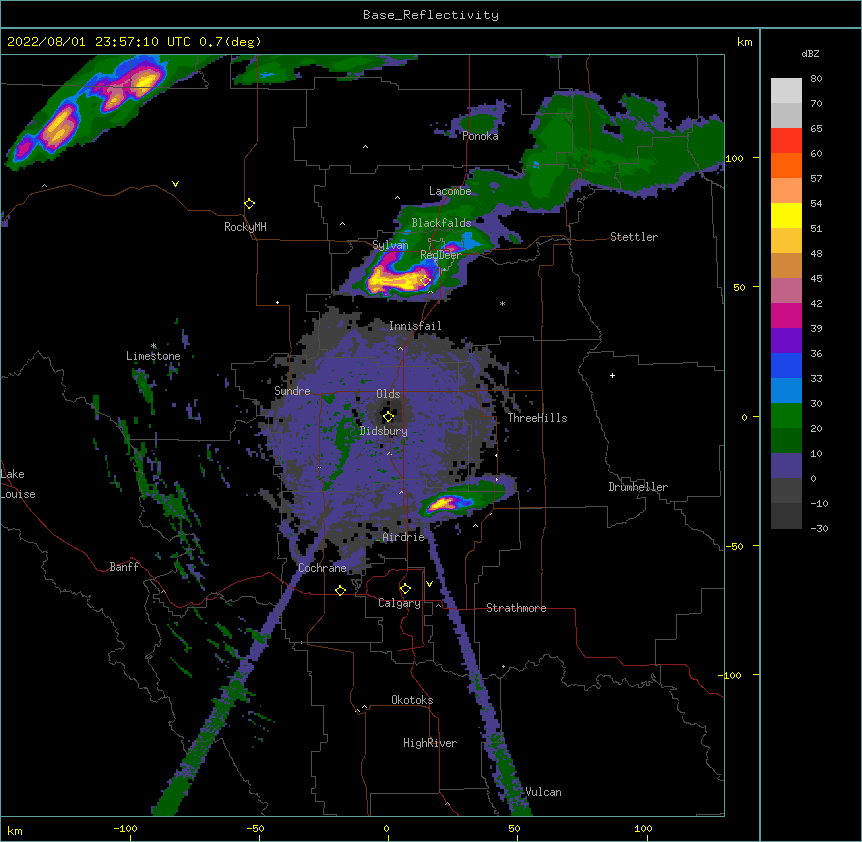Click the Lake Louise label

18,484
